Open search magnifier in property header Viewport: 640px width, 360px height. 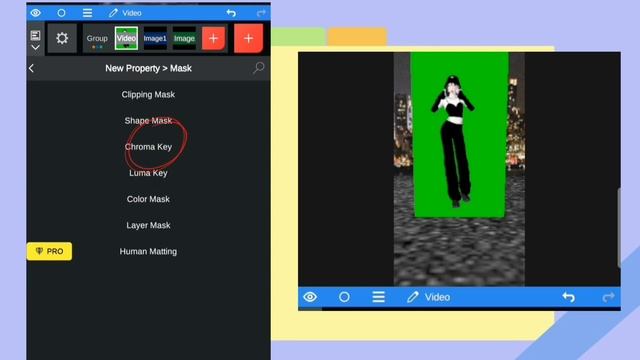click(258, 68)
